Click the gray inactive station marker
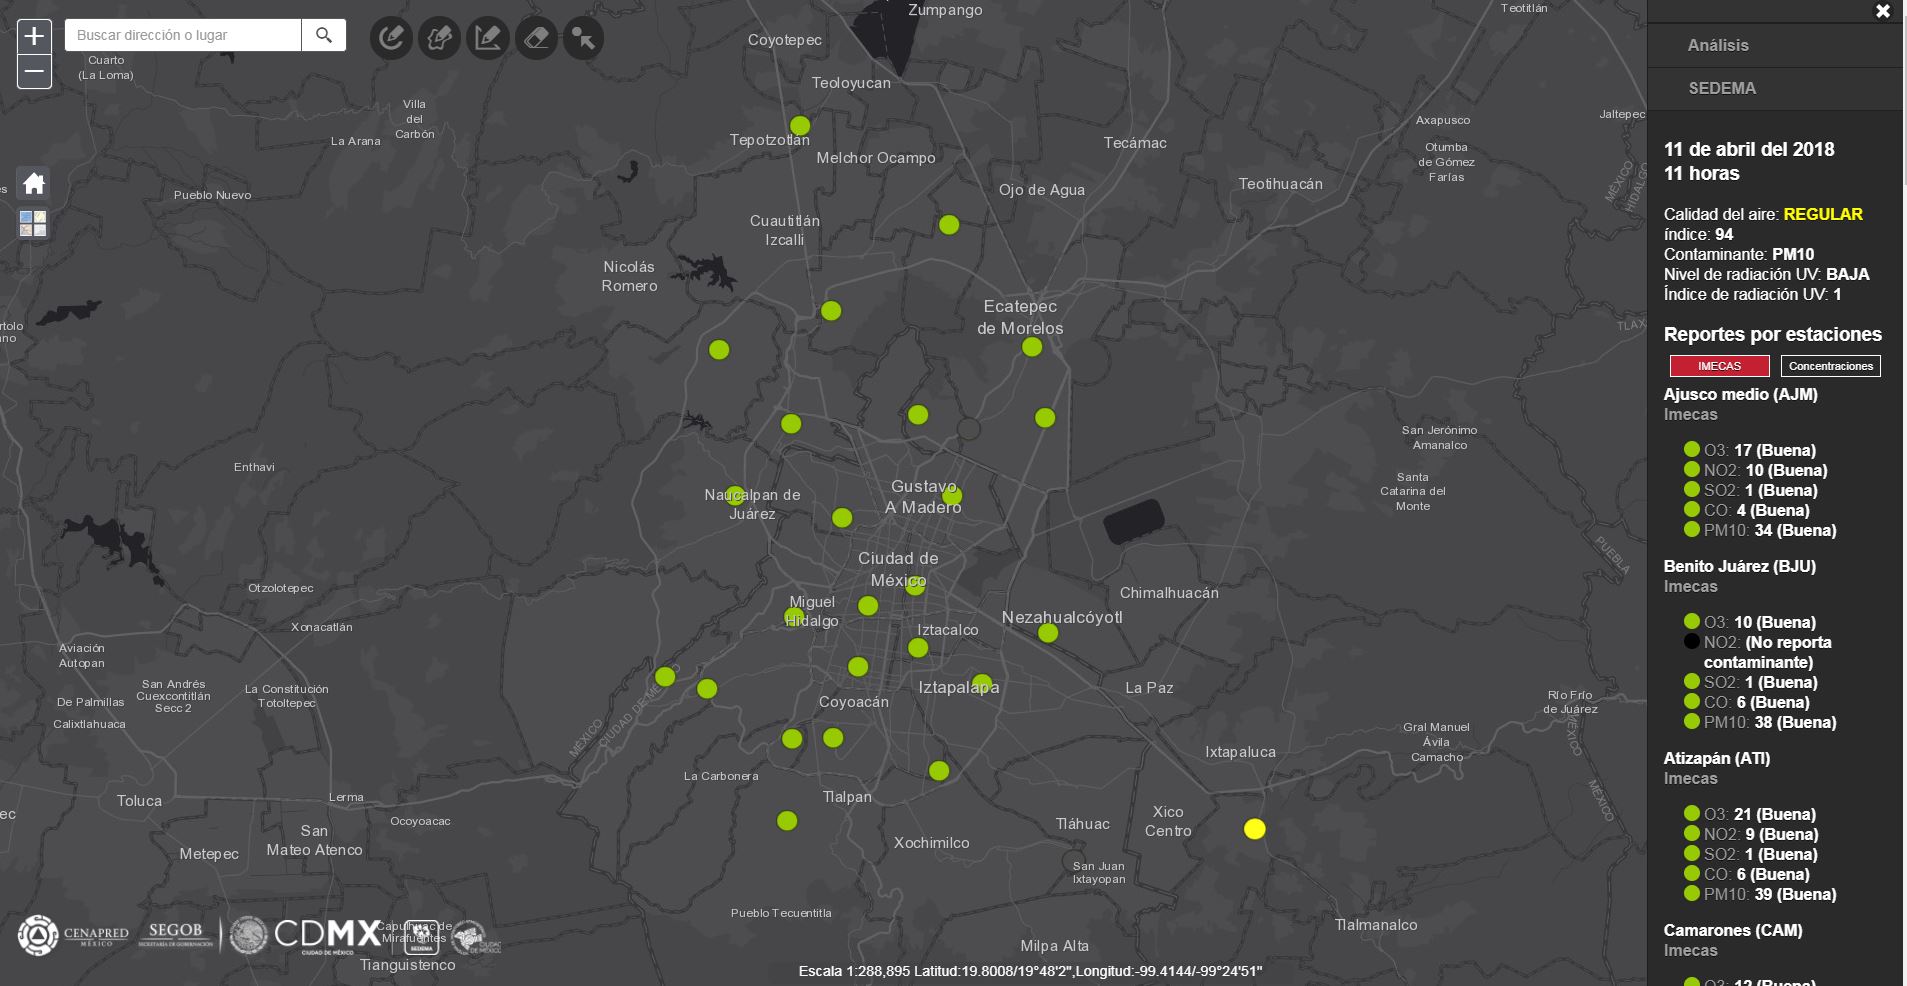 pos(968,429)
